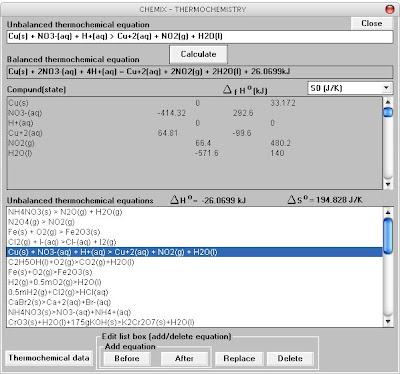Click equations list scrollbar up arrow

tap(388, 212)
